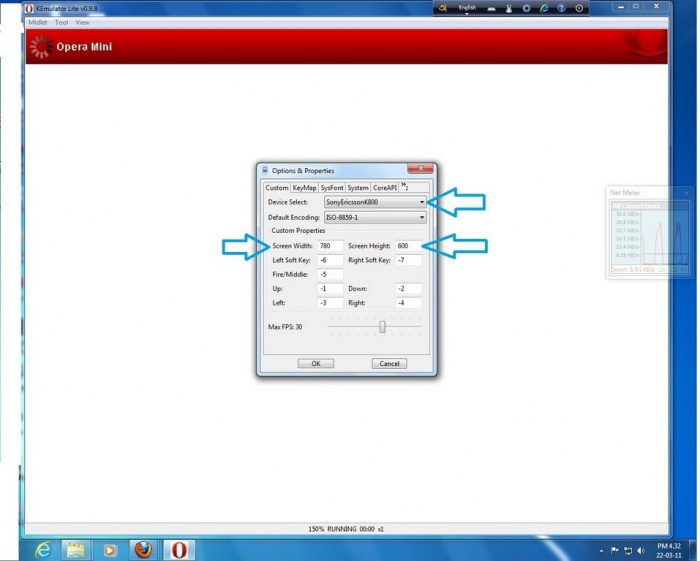Open Windows Explorer folder icon in taskbar
Screen dimensions: 700x561
75,550
